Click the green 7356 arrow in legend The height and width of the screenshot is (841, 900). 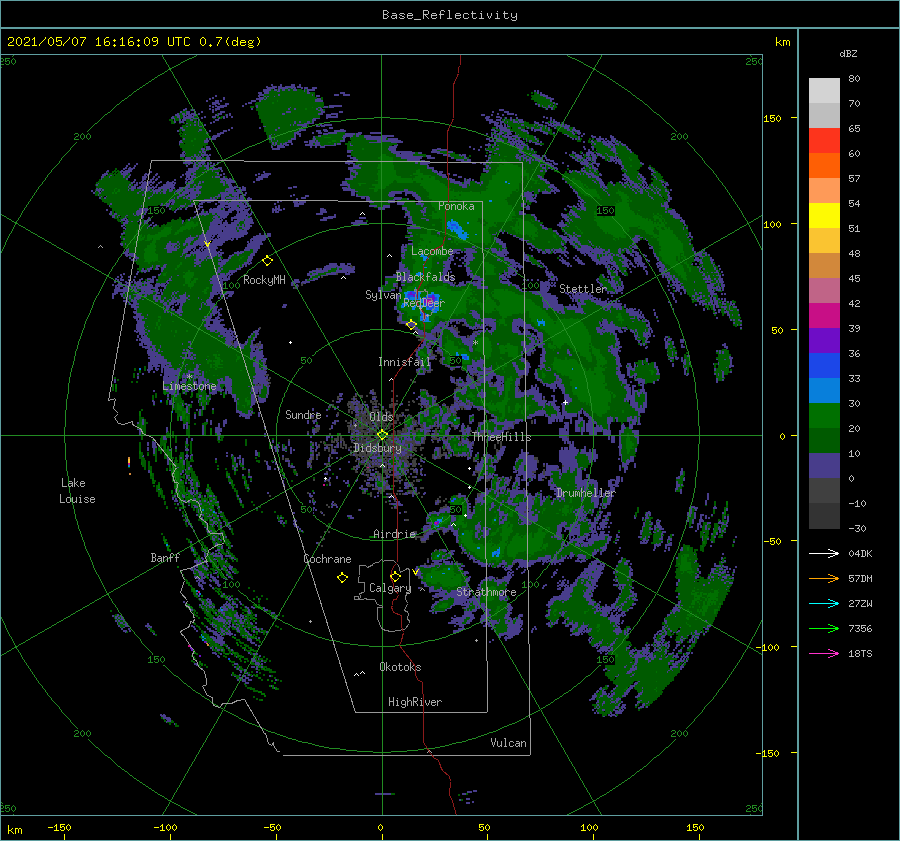tap(824, 629)
